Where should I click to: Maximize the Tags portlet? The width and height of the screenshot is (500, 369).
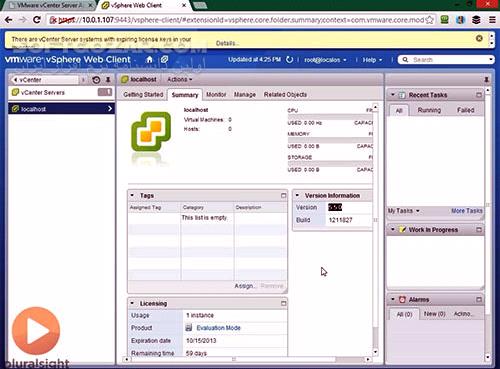[x=283, y=196]
